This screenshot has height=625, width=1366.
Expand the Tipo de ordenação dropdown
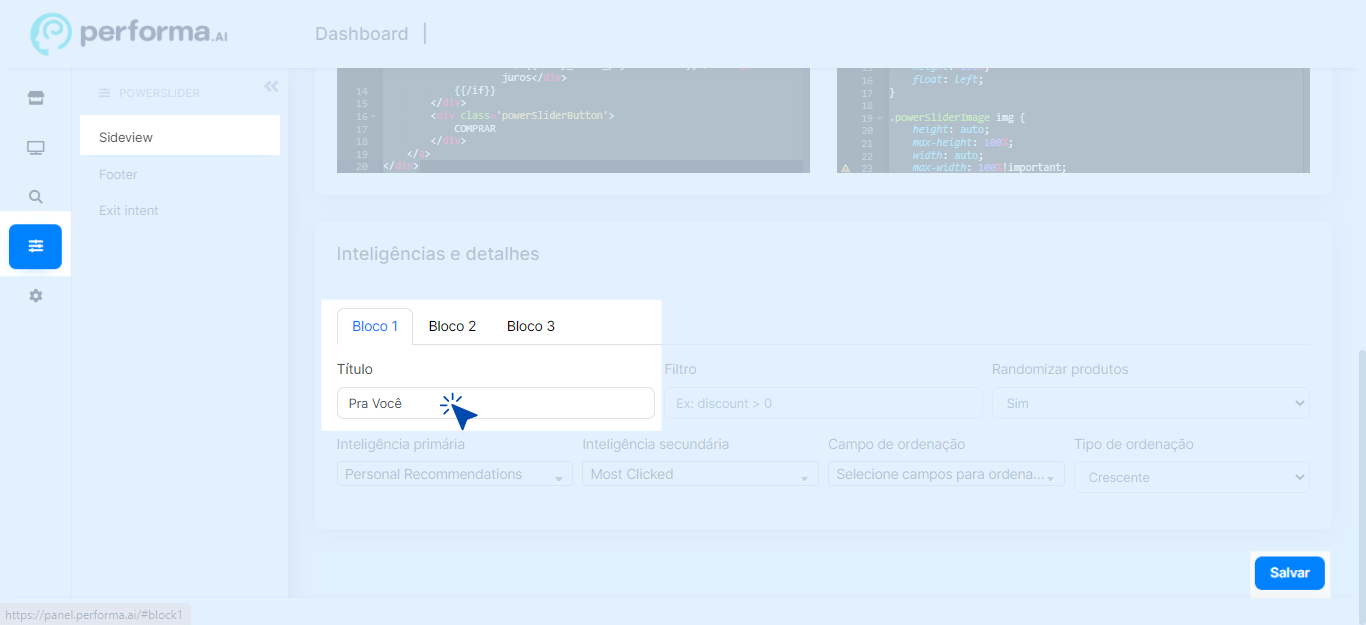pyautogui.click(x=1191, y=477)
